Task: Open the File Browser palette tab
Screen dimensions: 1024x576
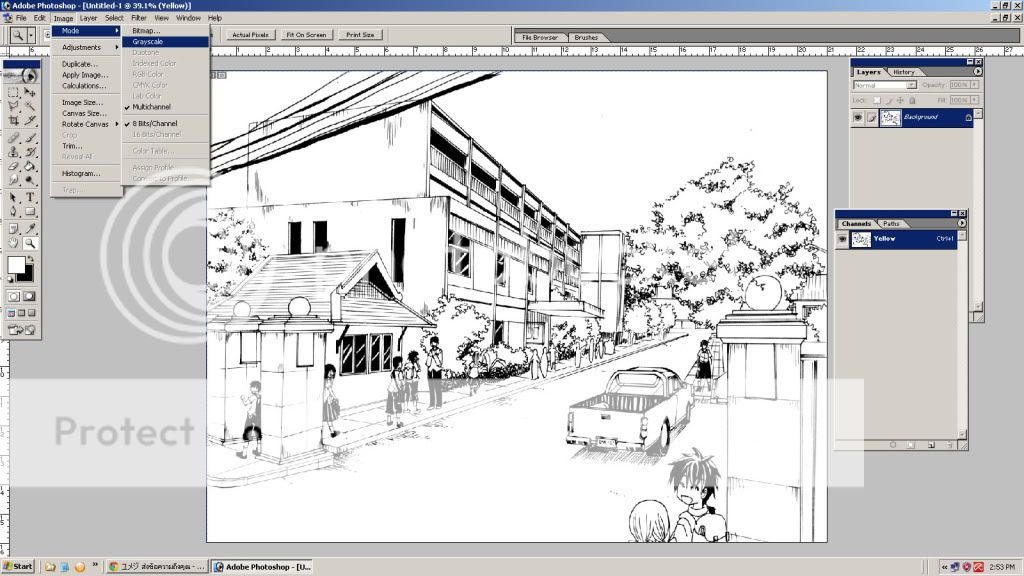Action: coord(540,38)
